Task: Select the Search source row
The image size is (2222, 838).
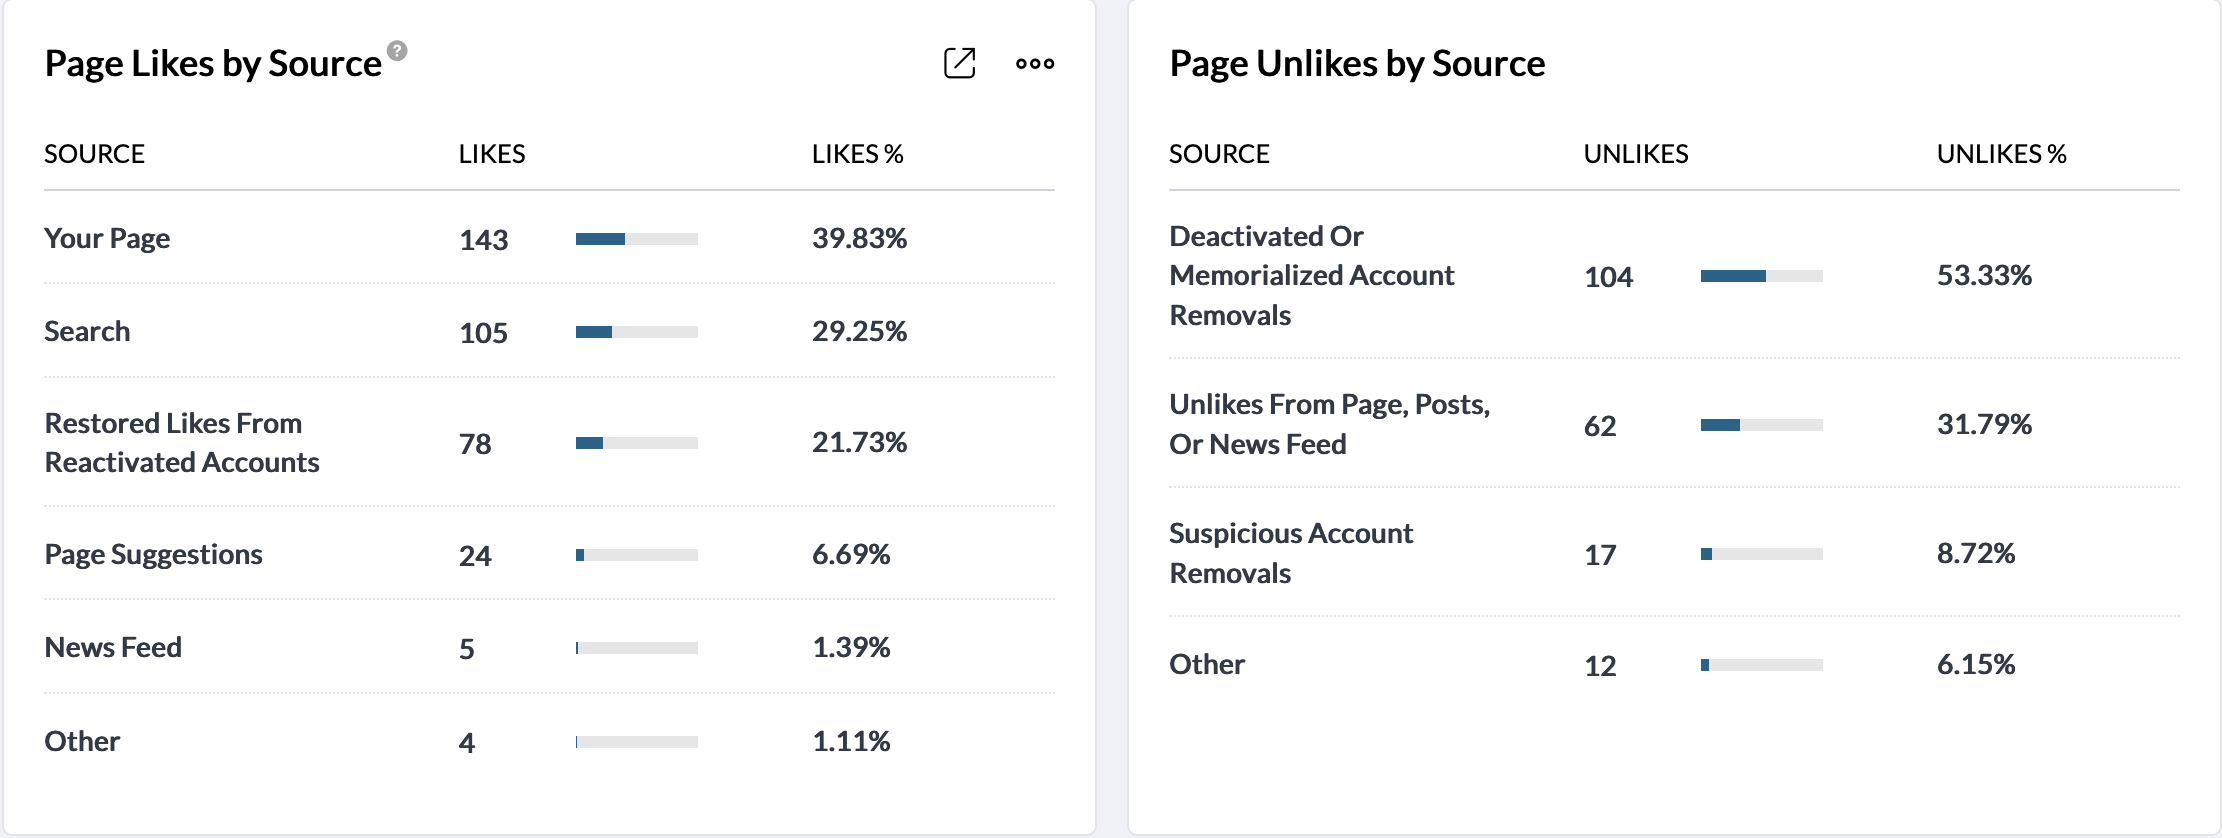Action: click(x=87, y=331)
